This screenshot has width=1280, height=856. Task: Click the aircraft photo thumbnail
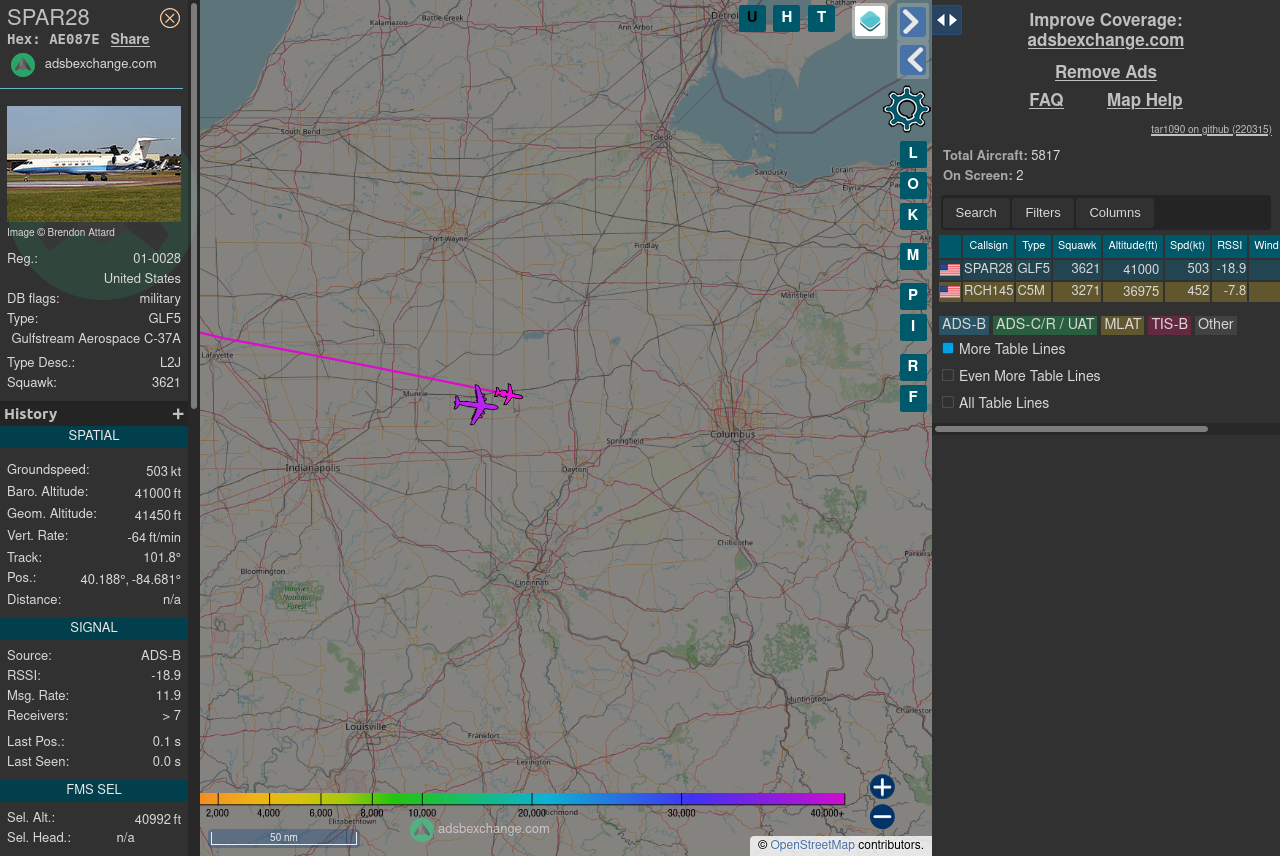94,164
